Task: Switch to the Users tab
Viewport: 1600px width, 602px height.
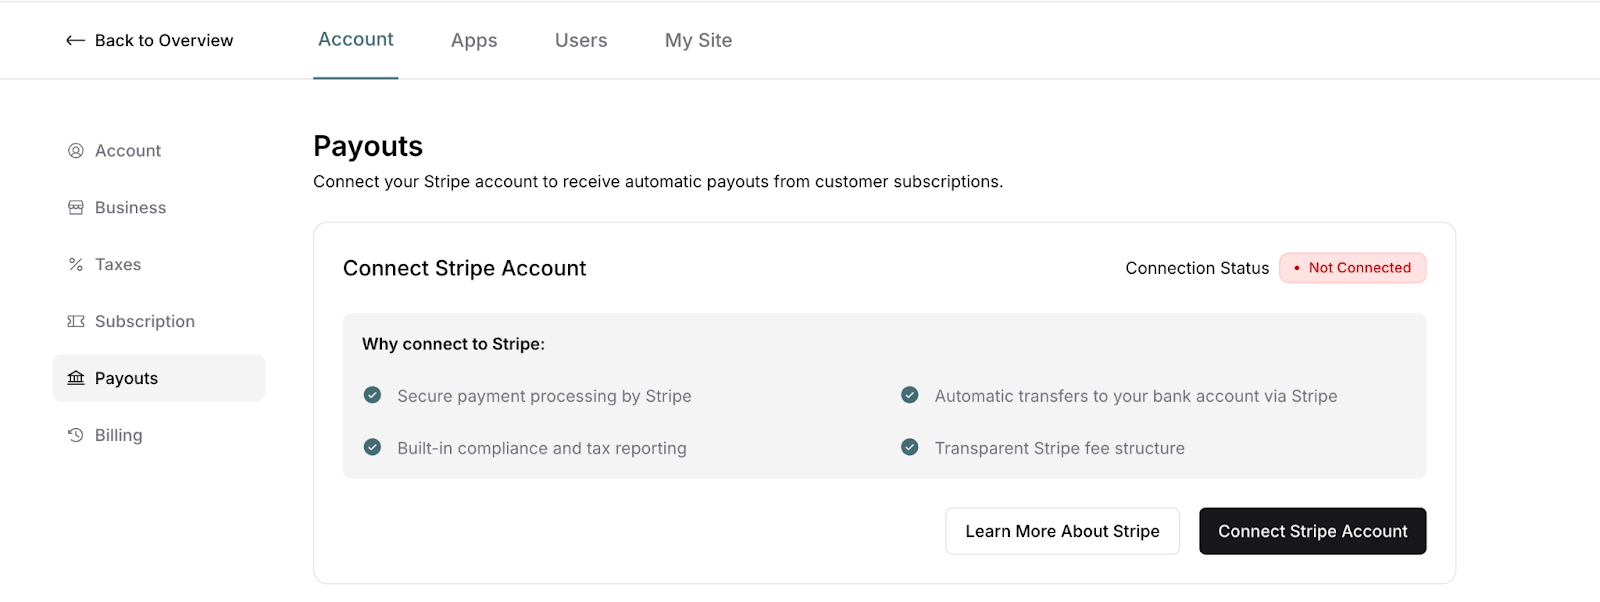Action: 581,41
